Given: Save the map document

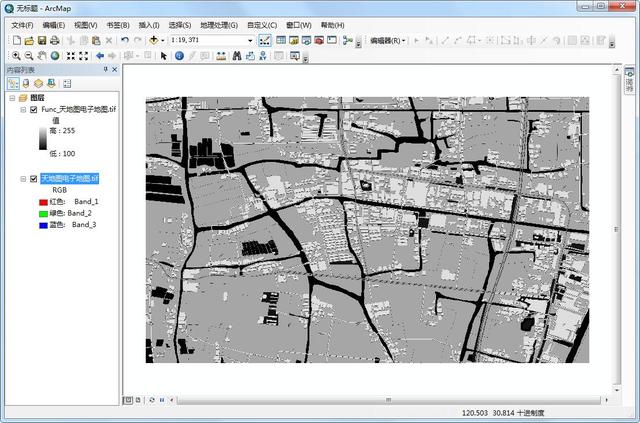Looking at the screenshot, I should click(42, 40).
